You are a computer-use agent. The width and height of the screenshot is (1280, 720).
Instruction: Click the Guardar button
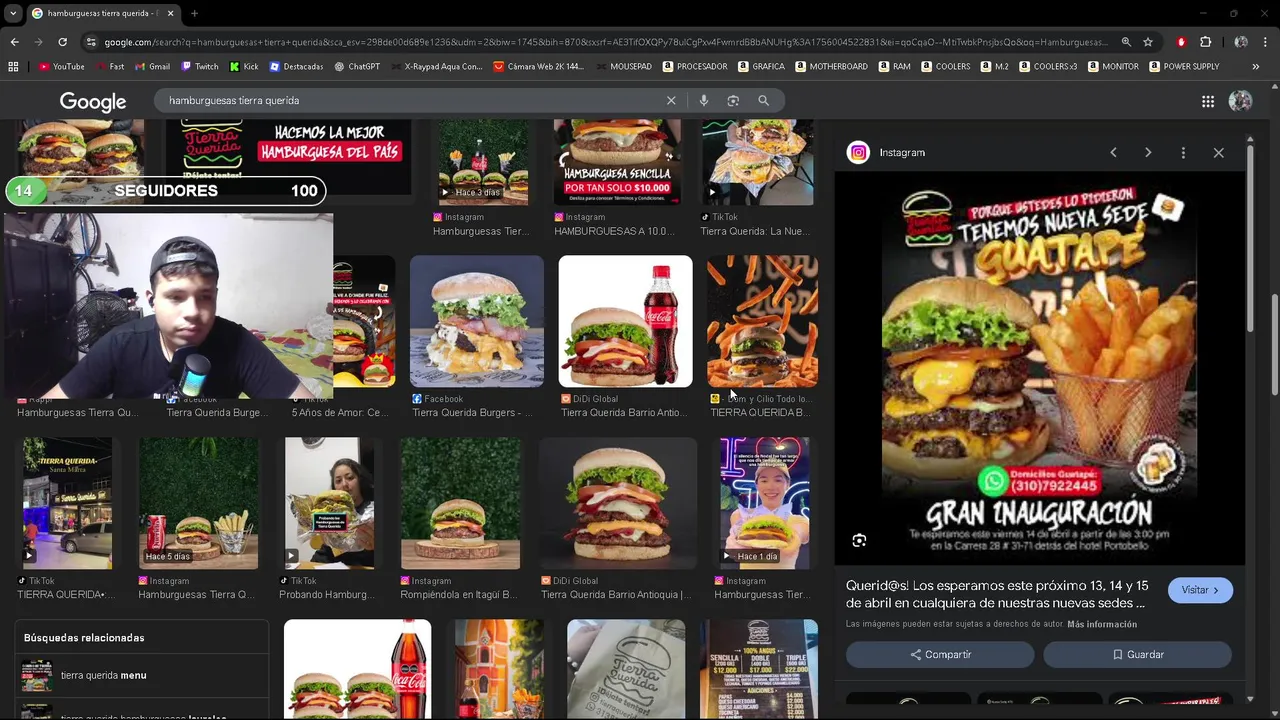pos(1137,655)
